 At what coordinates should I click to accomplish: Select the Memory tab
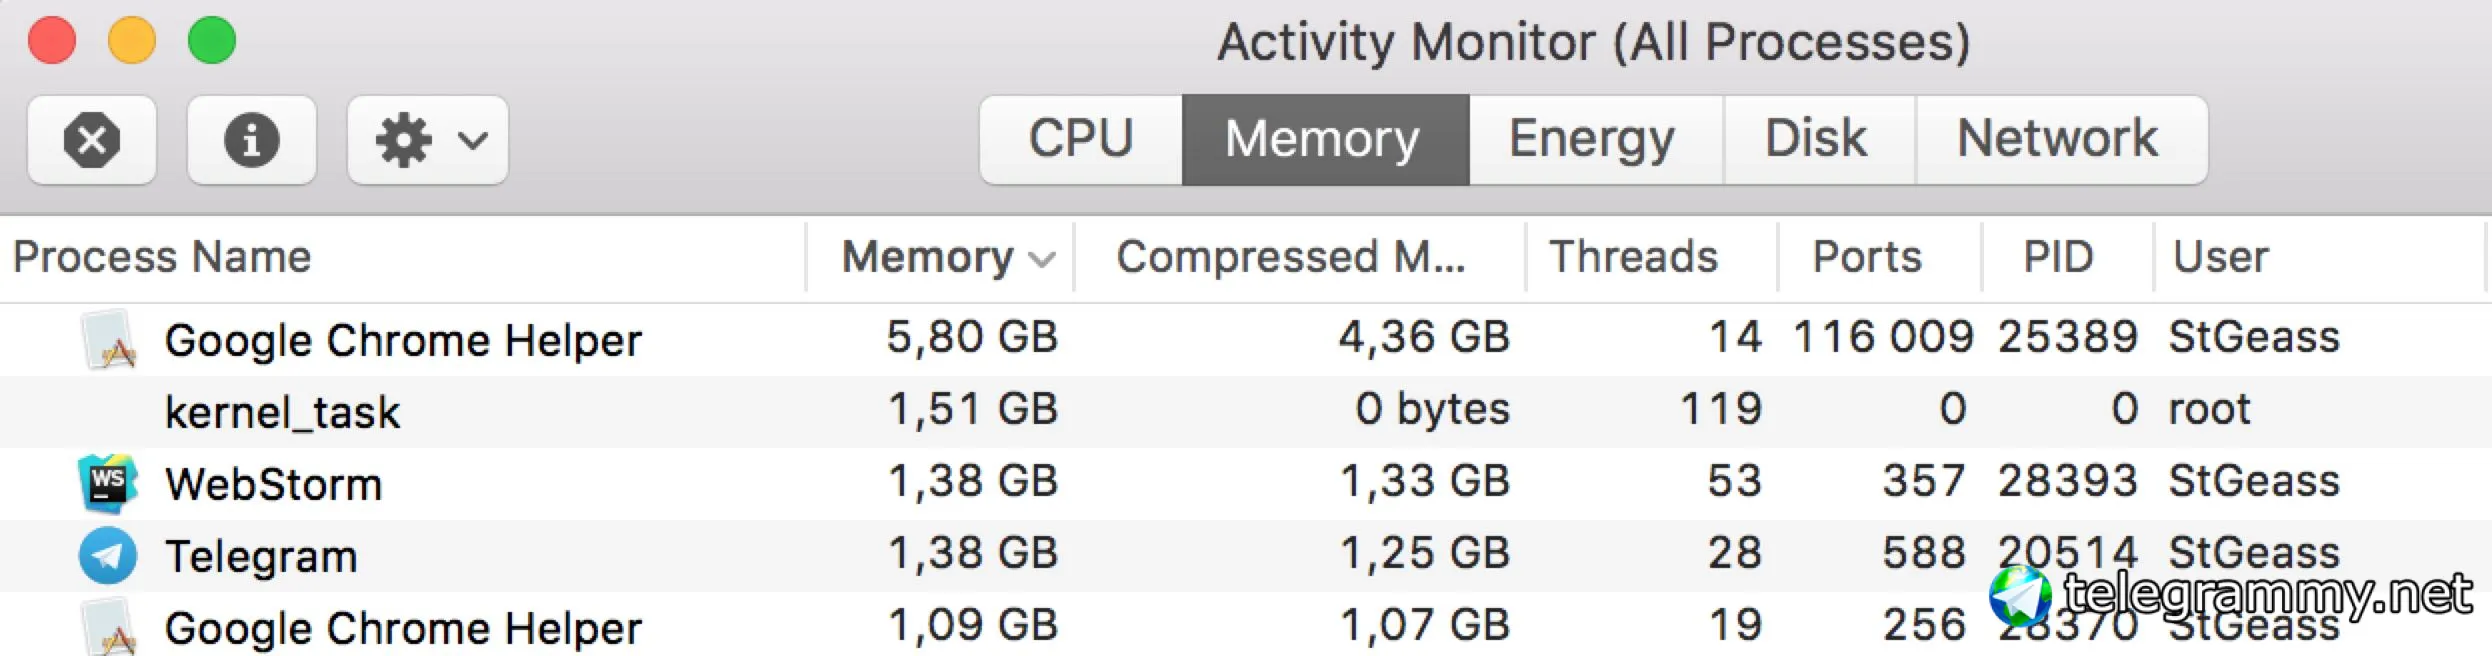pyautogui.click(x=1325, y=140)
